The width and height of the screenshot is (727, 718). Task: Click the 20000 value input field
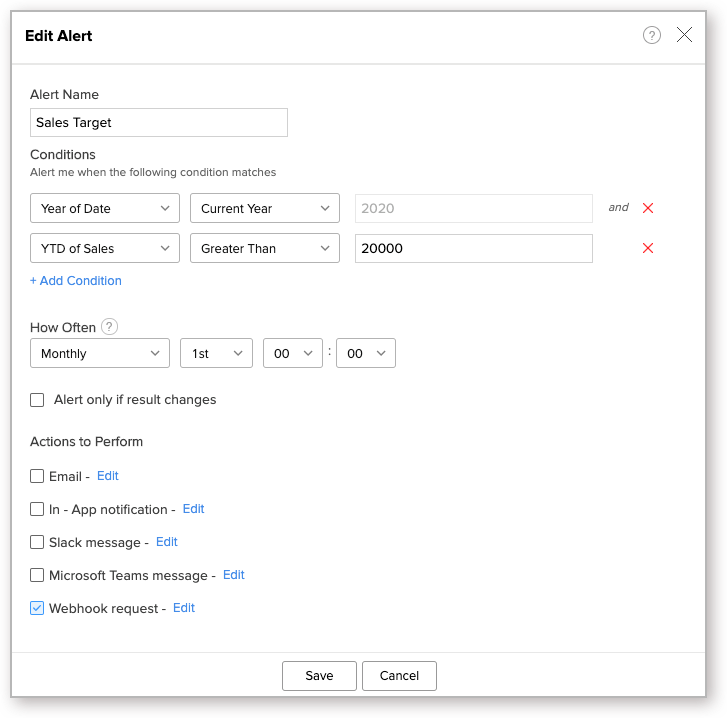coord(473,248)
